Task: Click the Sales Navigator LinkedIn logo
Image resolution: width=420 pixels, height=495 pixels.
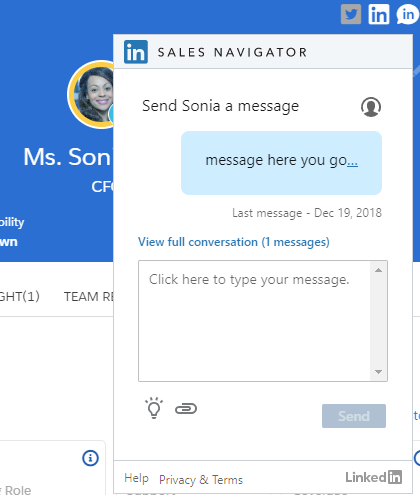Action: 136,52
